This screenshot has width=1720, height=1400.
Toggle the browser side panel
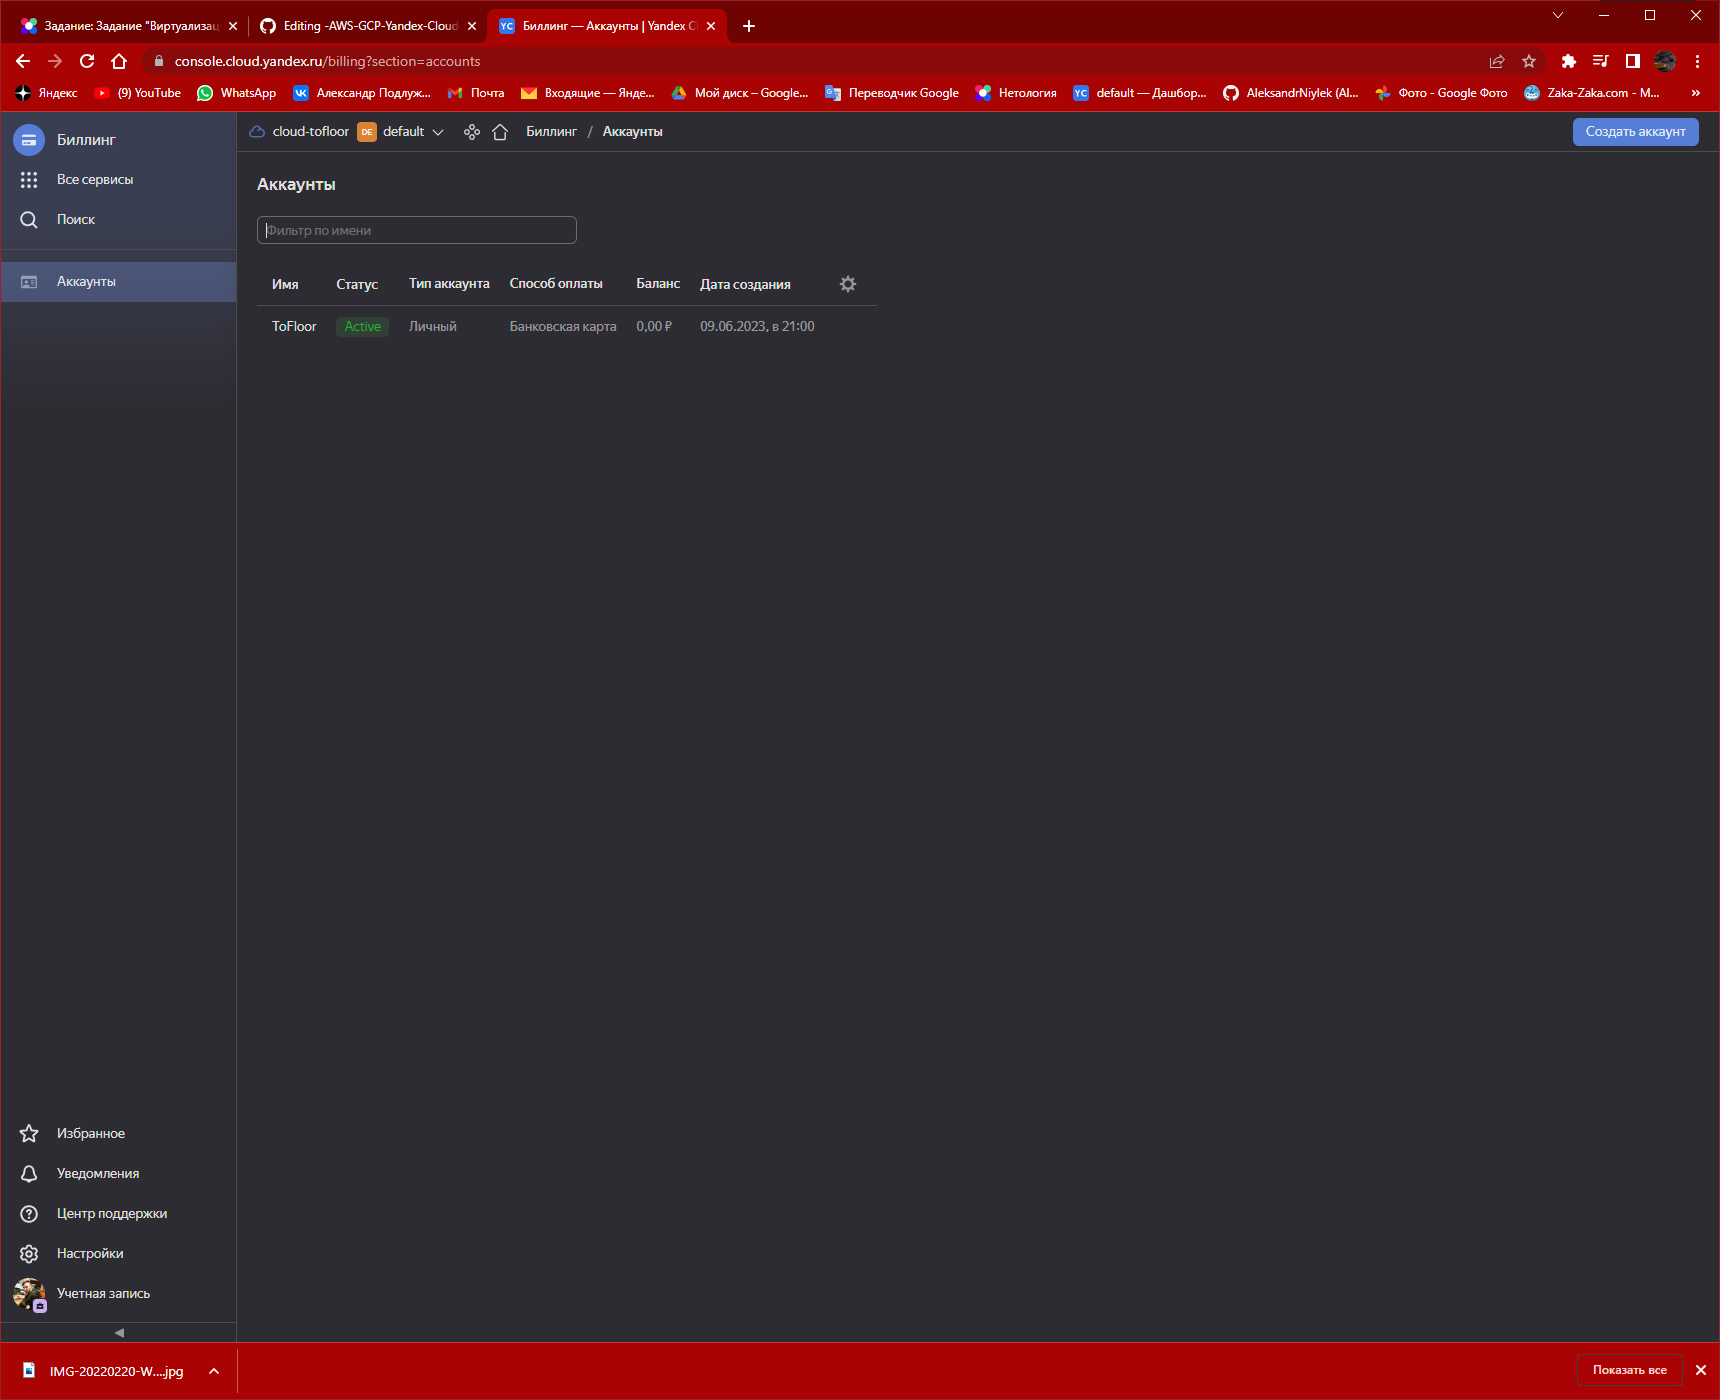[x=1633, y=61]
